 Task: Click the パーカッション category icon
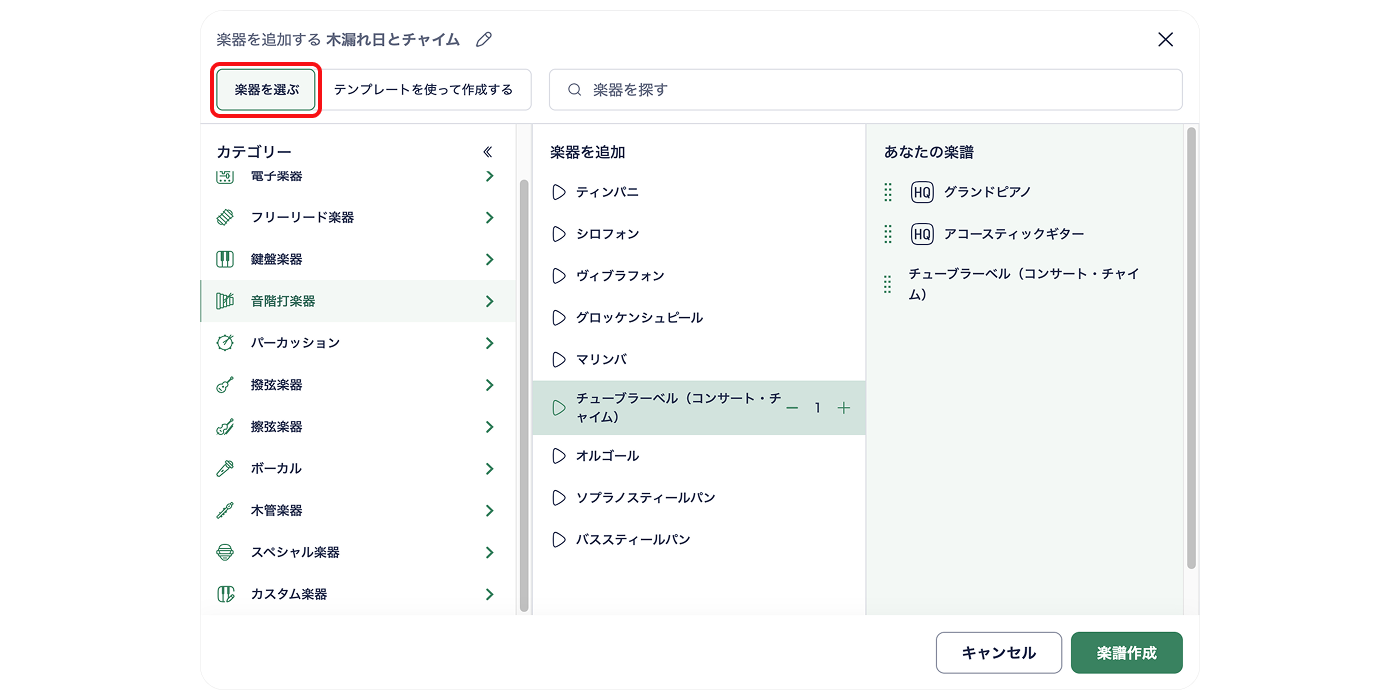tap(224, 342)
